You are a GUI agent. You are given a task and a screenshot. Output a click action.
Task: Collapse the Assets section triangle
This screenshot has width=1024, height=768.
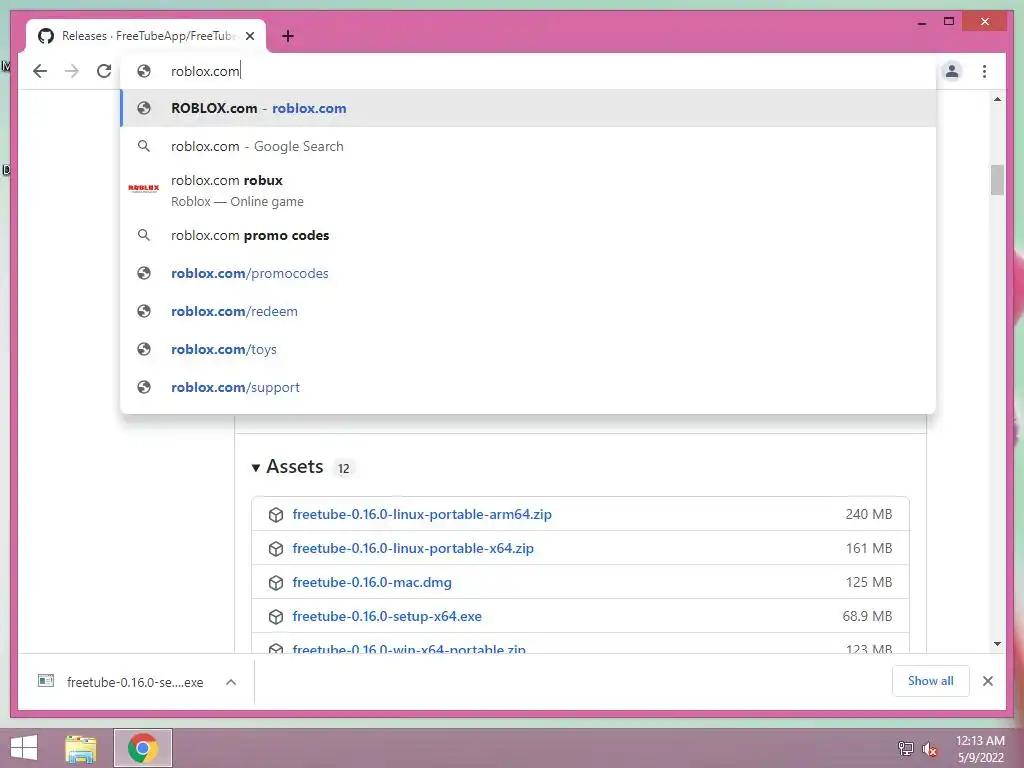click(x=255, y=468)
